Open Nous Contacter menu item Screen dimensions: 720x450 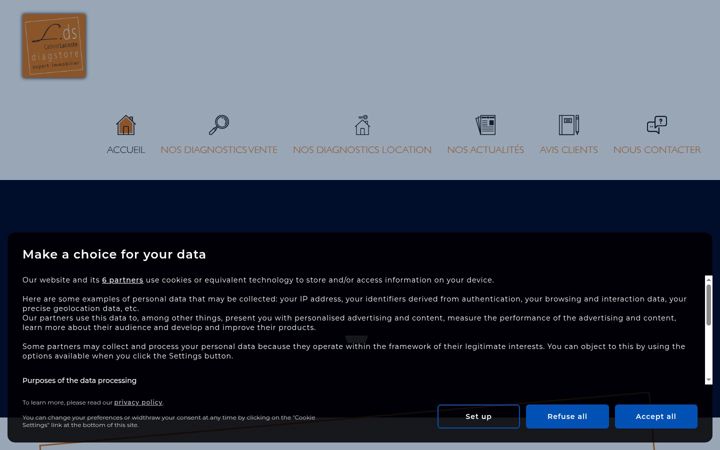(657, 150)
